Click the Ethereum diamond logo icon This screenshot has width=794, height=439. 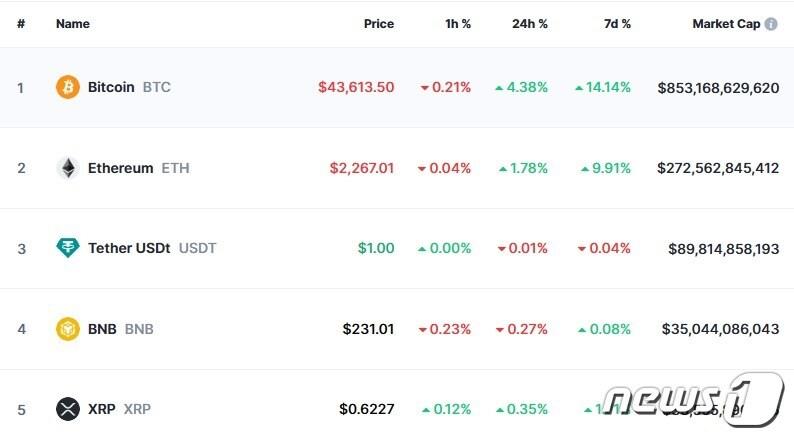67,168
